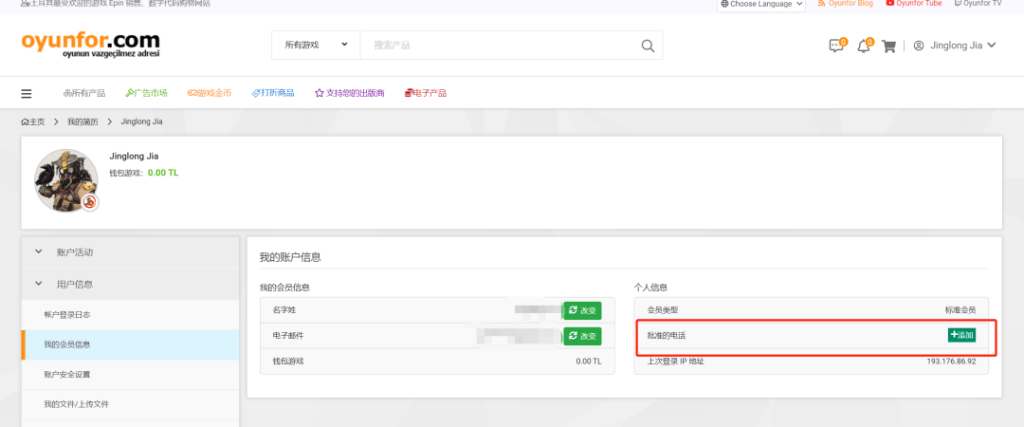The image size is (1024, 427).
Task: Click into the 搜索产品 search field
Action: point(500,45)
